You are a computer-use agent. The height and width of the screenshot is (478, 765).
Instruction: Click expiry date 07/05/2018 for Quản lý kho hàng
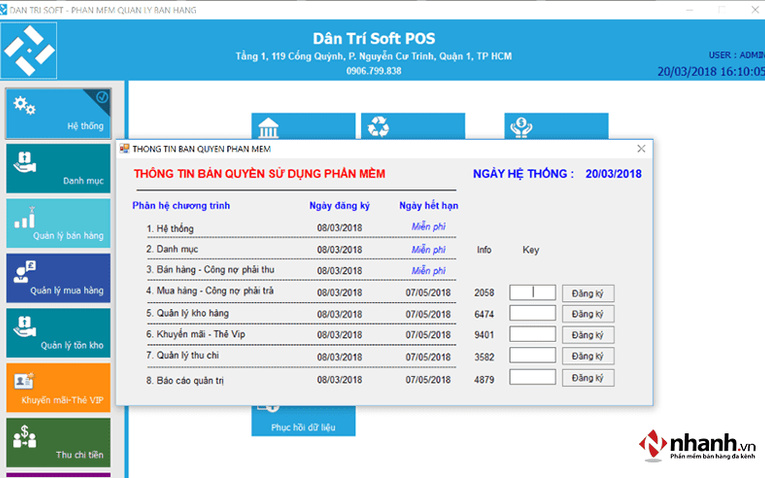pos(428,314)
